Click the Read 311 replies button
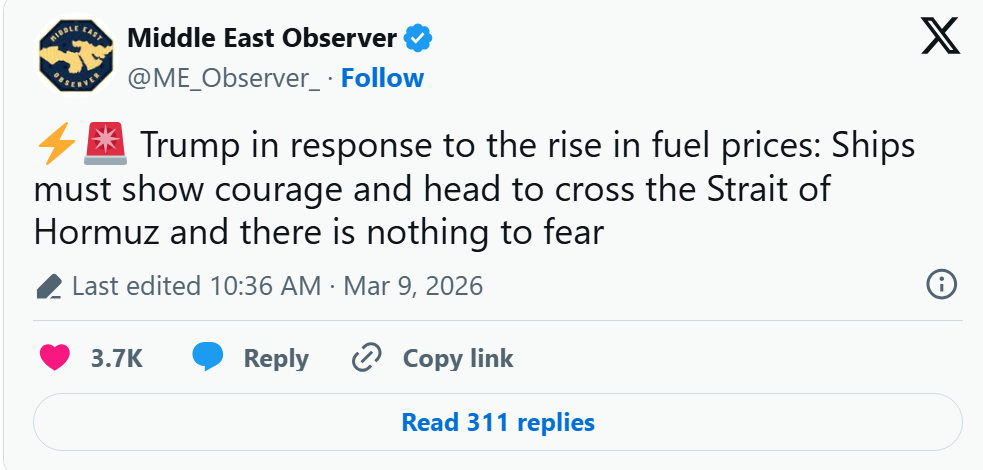983x470 pixels. tap(498, 422)
